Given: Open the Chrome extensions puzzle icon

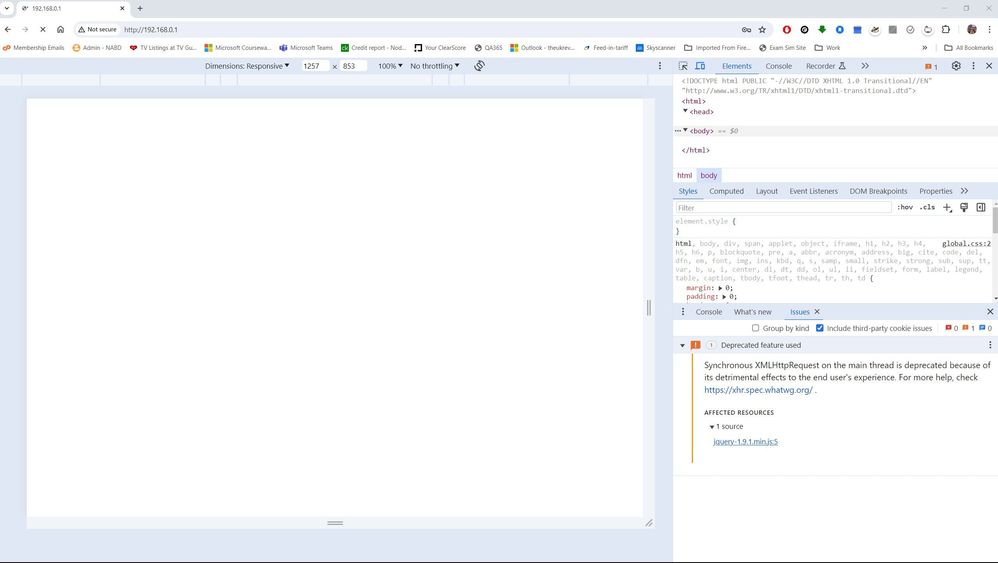Looking at the screenshot, I should click(x=946, y=29).
